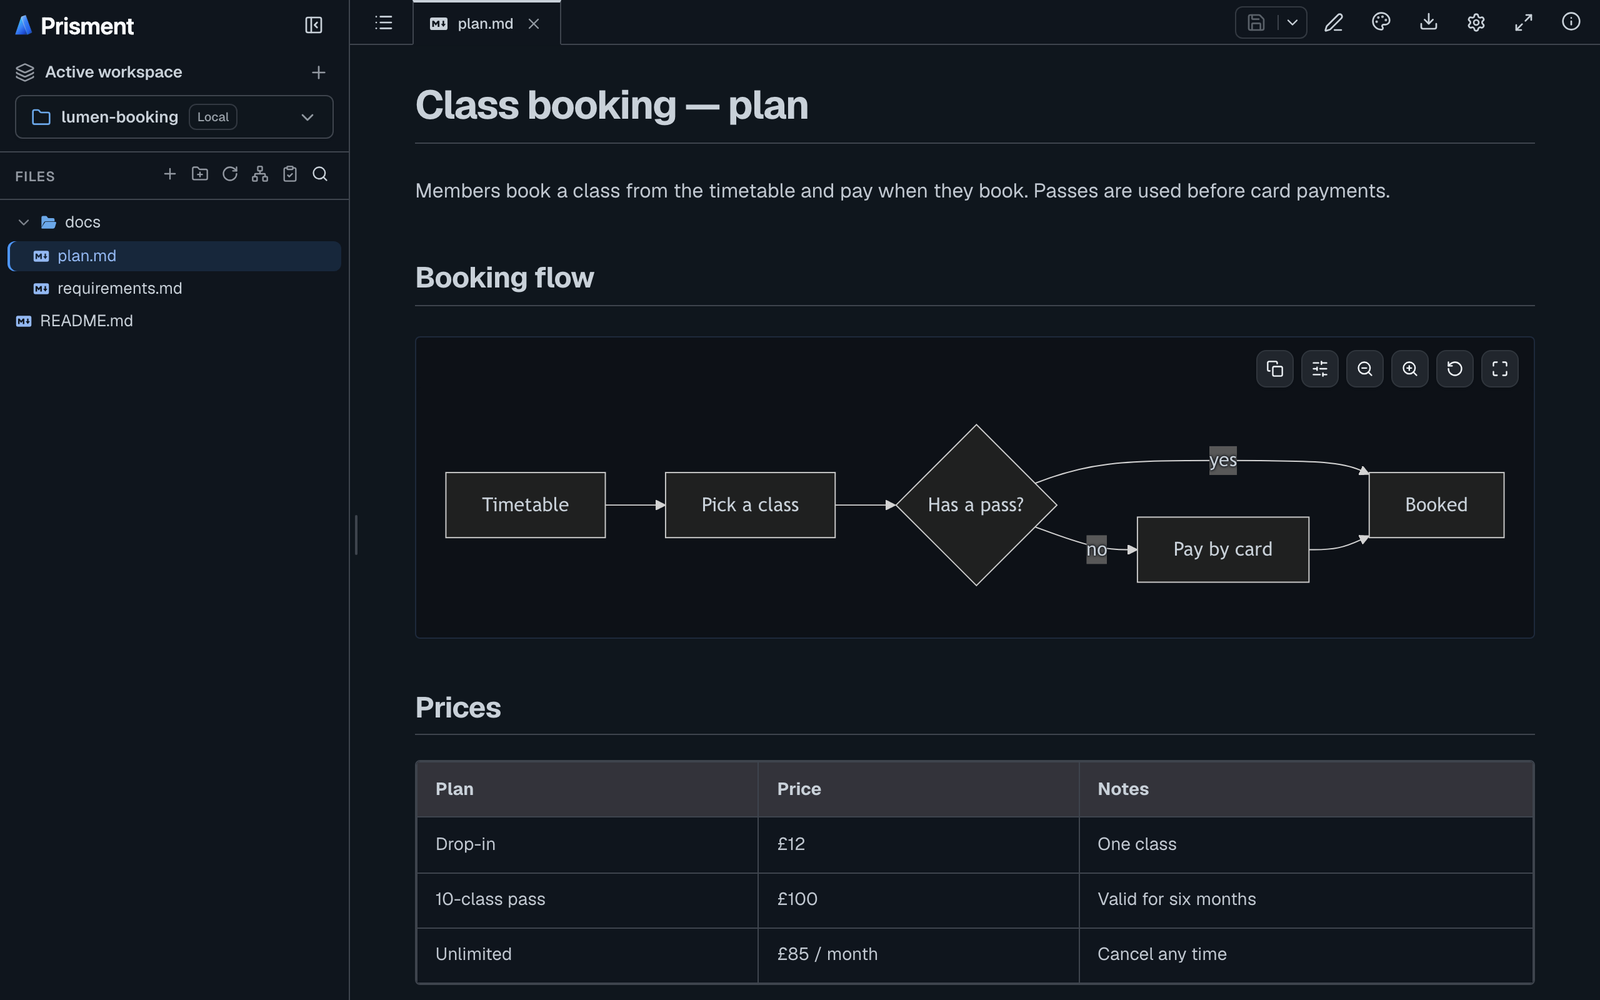
Task: Open the file structure tree icon
Action: (x=260, y=174)
